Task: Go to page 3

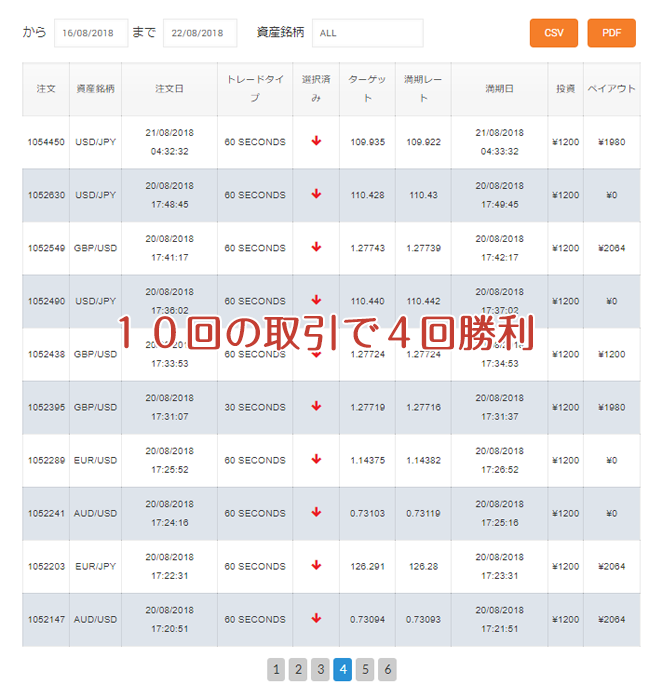Action: (x=320, y=669)
